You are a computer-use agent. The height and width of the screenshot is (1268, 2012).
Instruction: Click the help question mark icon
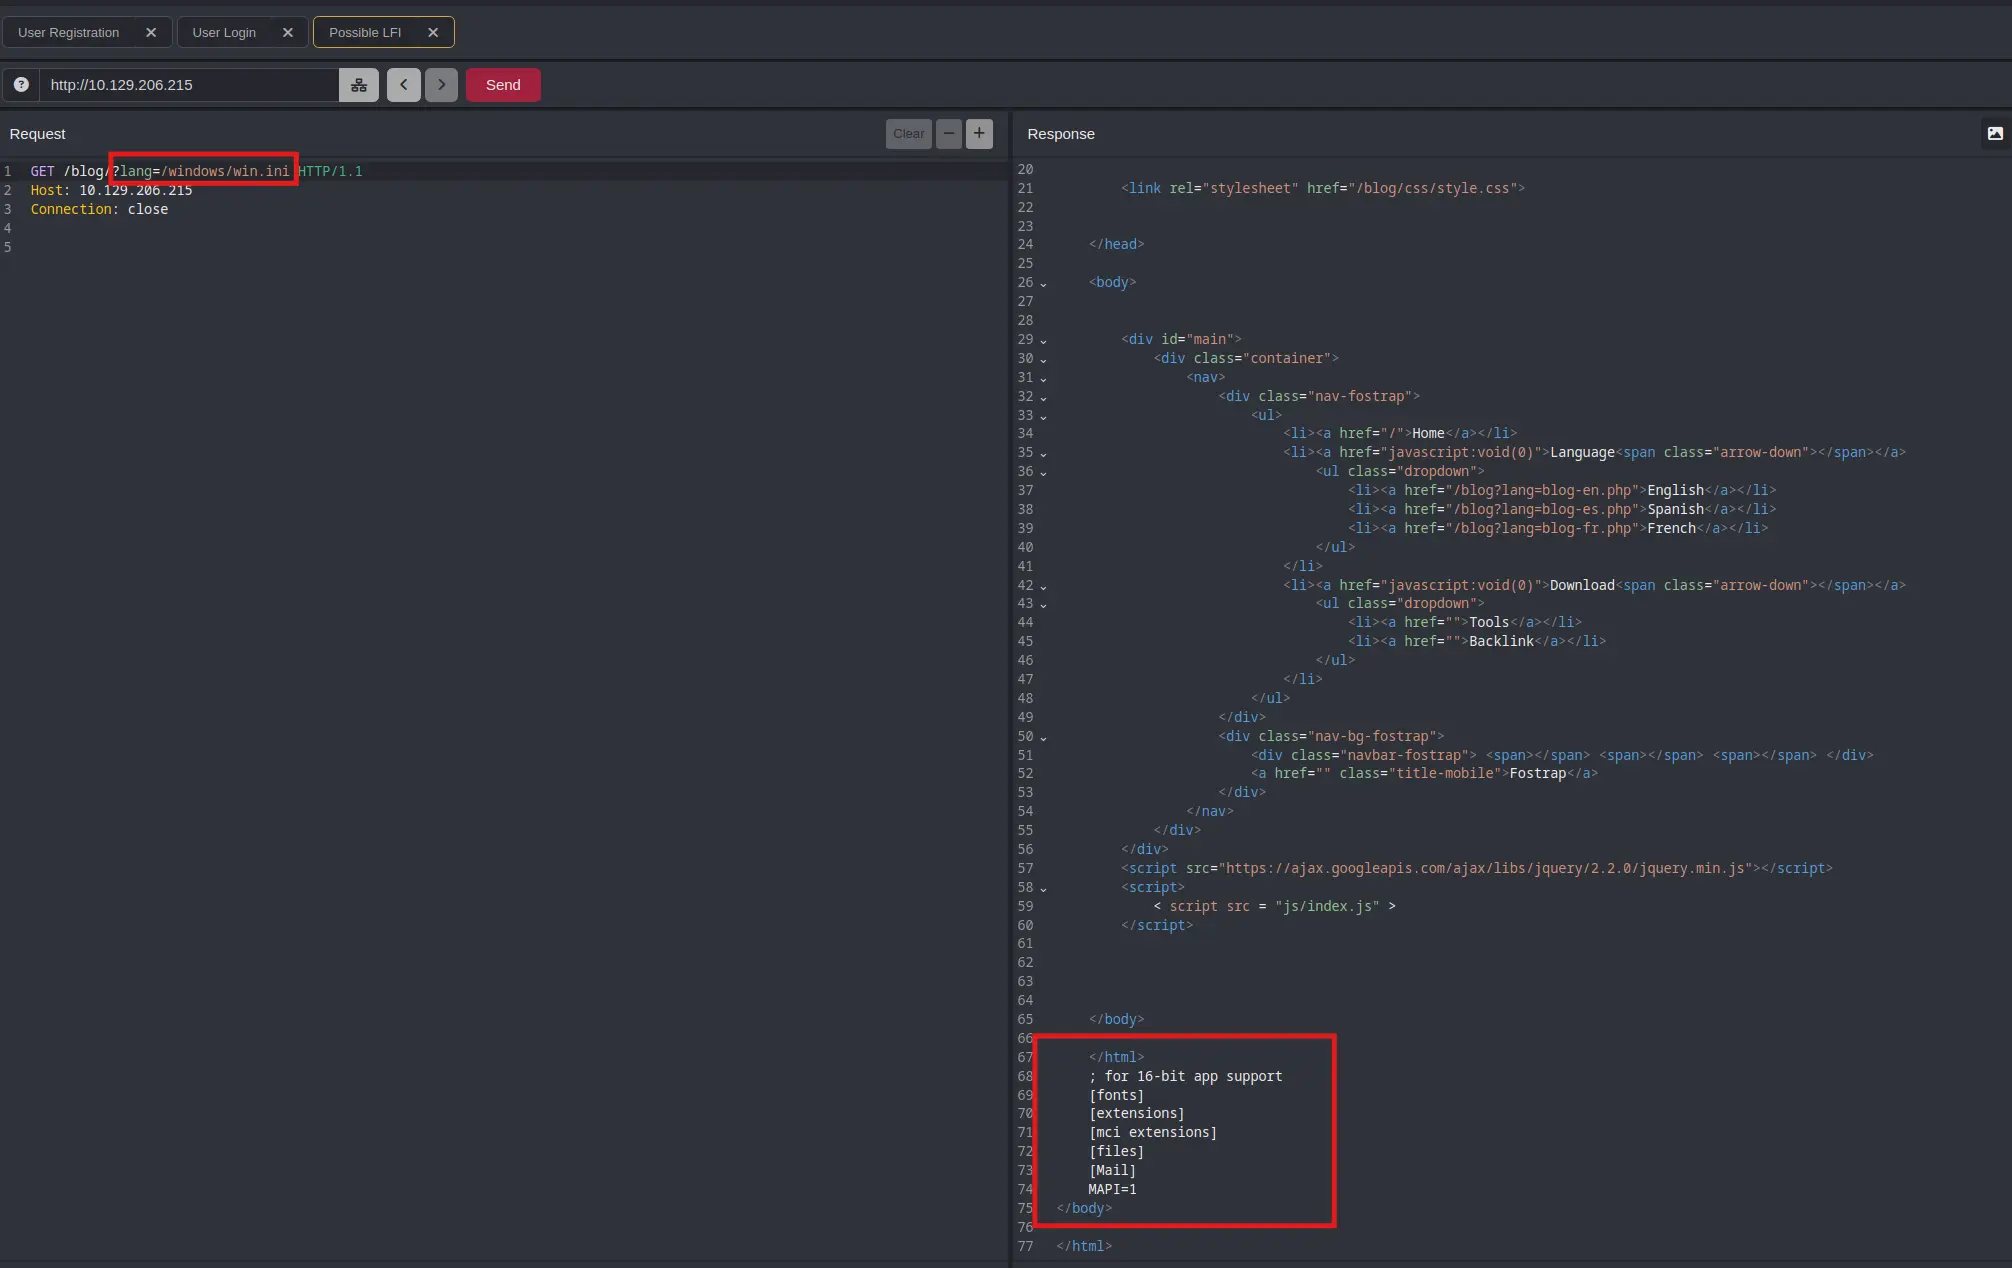pos(21,85)
